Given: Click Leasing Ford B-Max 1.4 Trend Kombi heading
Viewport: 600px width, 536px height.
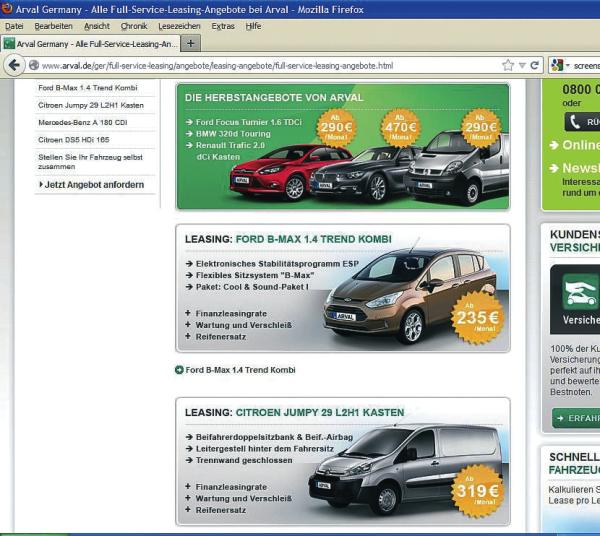Looking at the screenshot, I should [288, 239].
